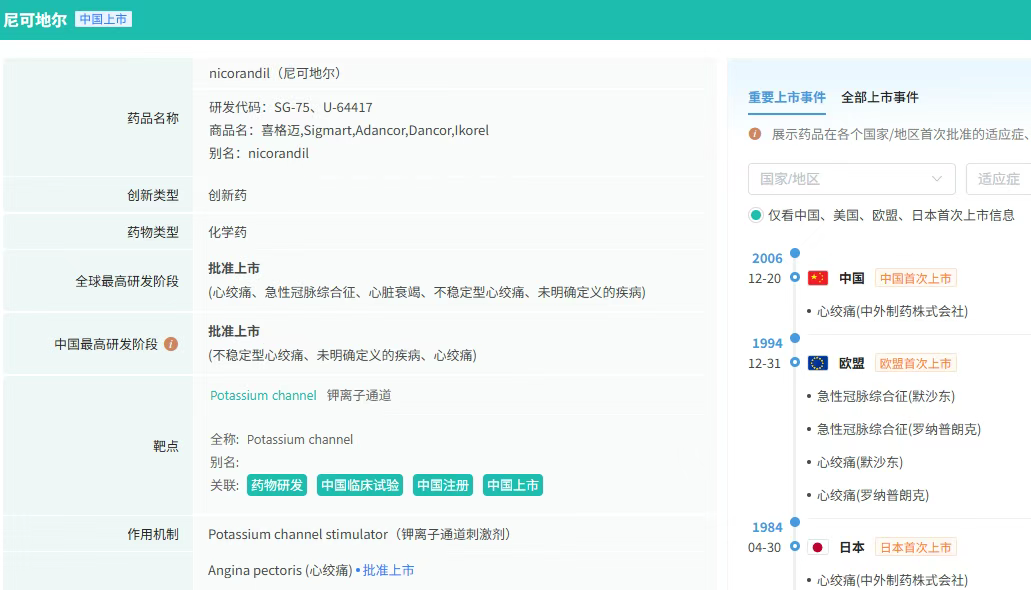Click the Japan flag icon
Image resolution: width=1031 pixels, height=590 pixels.
[818, 547]
